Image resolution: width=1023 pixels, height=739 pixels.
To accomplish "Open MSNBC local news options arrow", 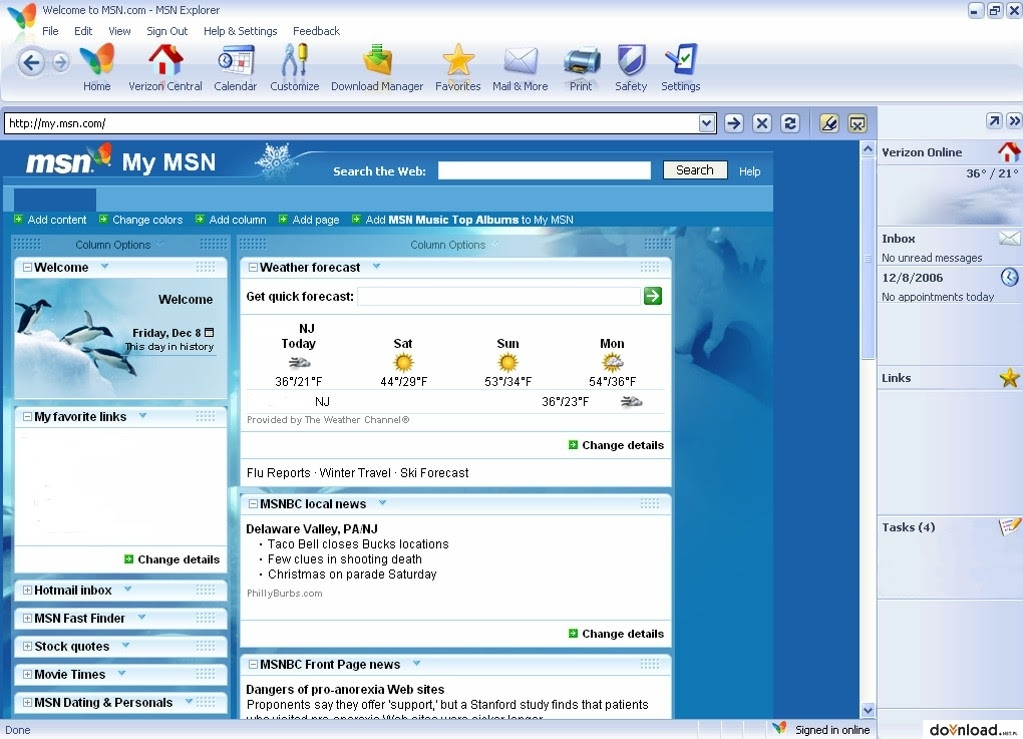I will click(382, 503).
